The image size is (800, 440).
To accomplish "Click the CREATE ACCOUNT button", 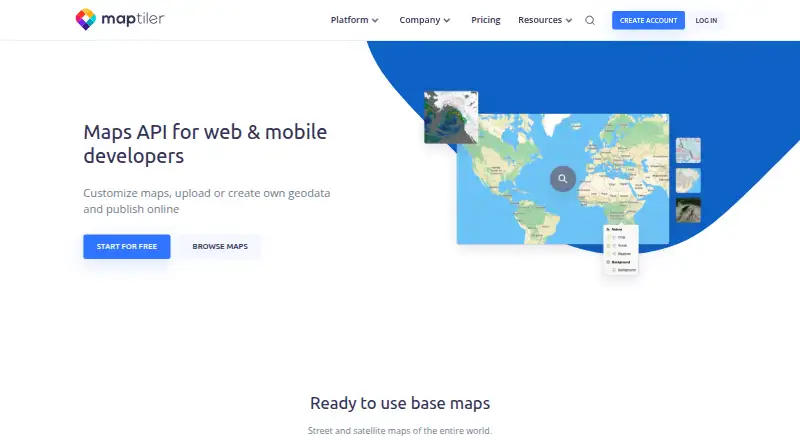I will coord(648,20).
